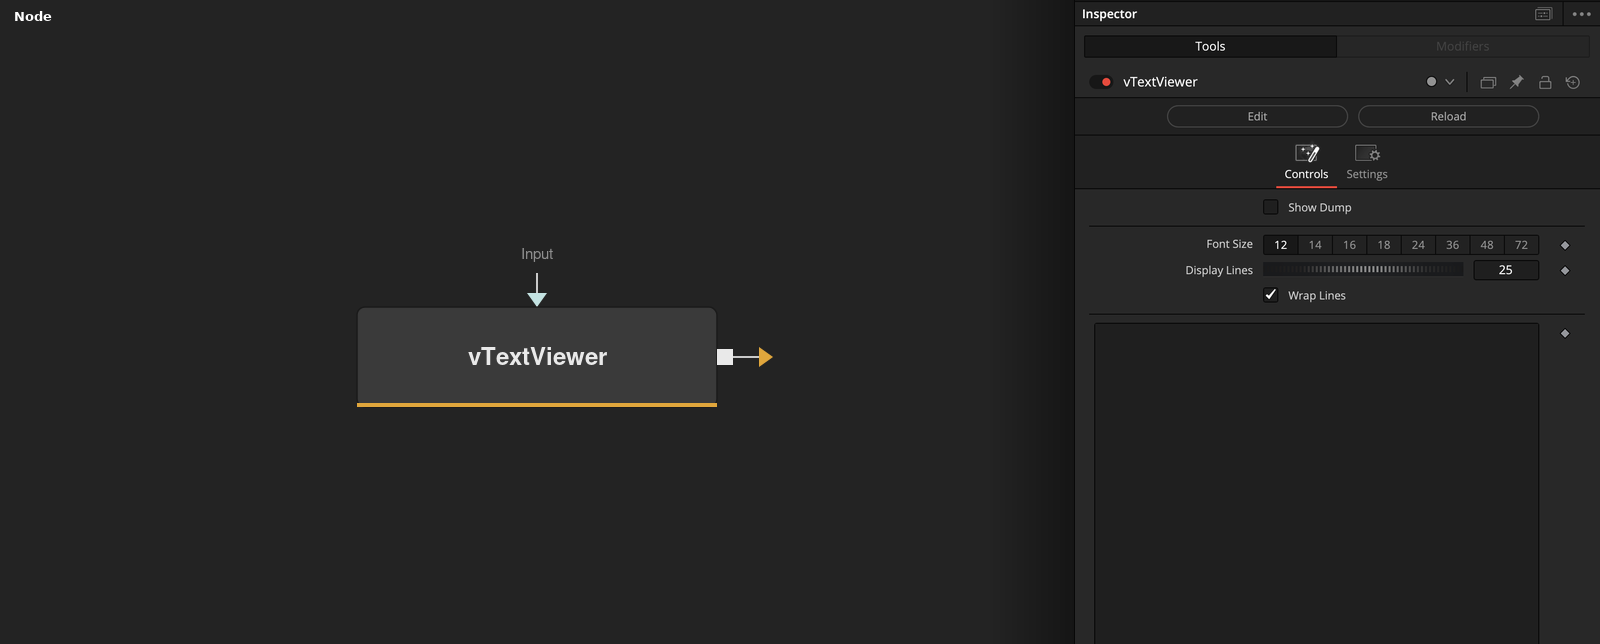
Task: Click the Input label above the node
Action: click(537, 254)
